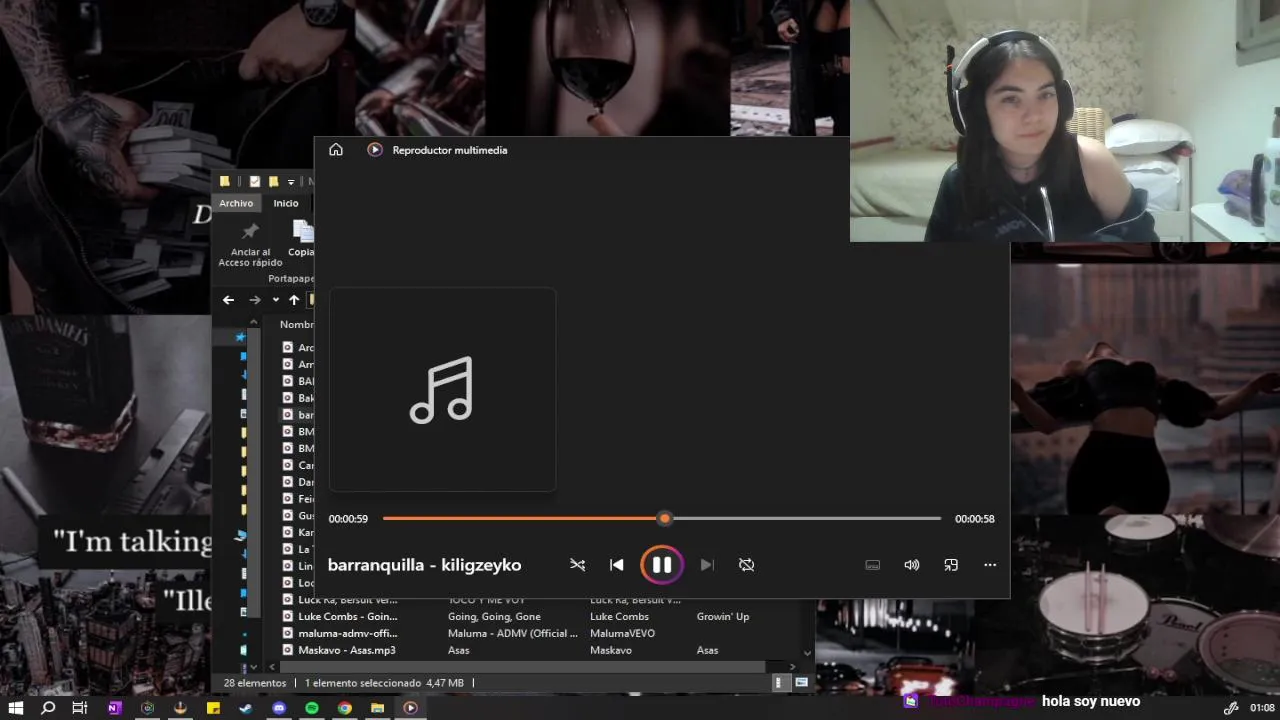Click the track title barranquilla - kiligzeyko
1280x720 pixels.
[x=424, y=565]
